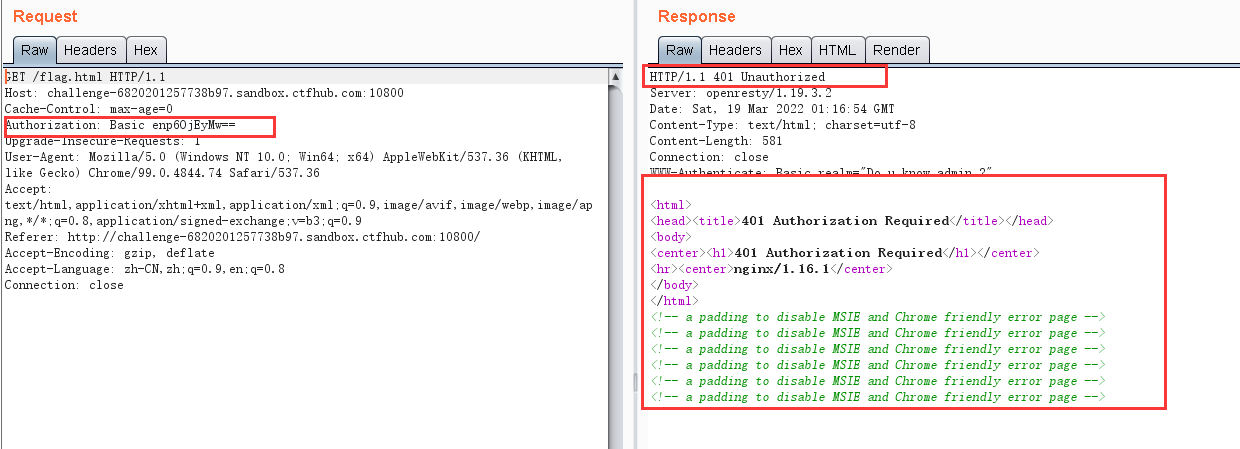Click the Authorization Basic header line
1240x449 pixels.
tap(120, 125)
